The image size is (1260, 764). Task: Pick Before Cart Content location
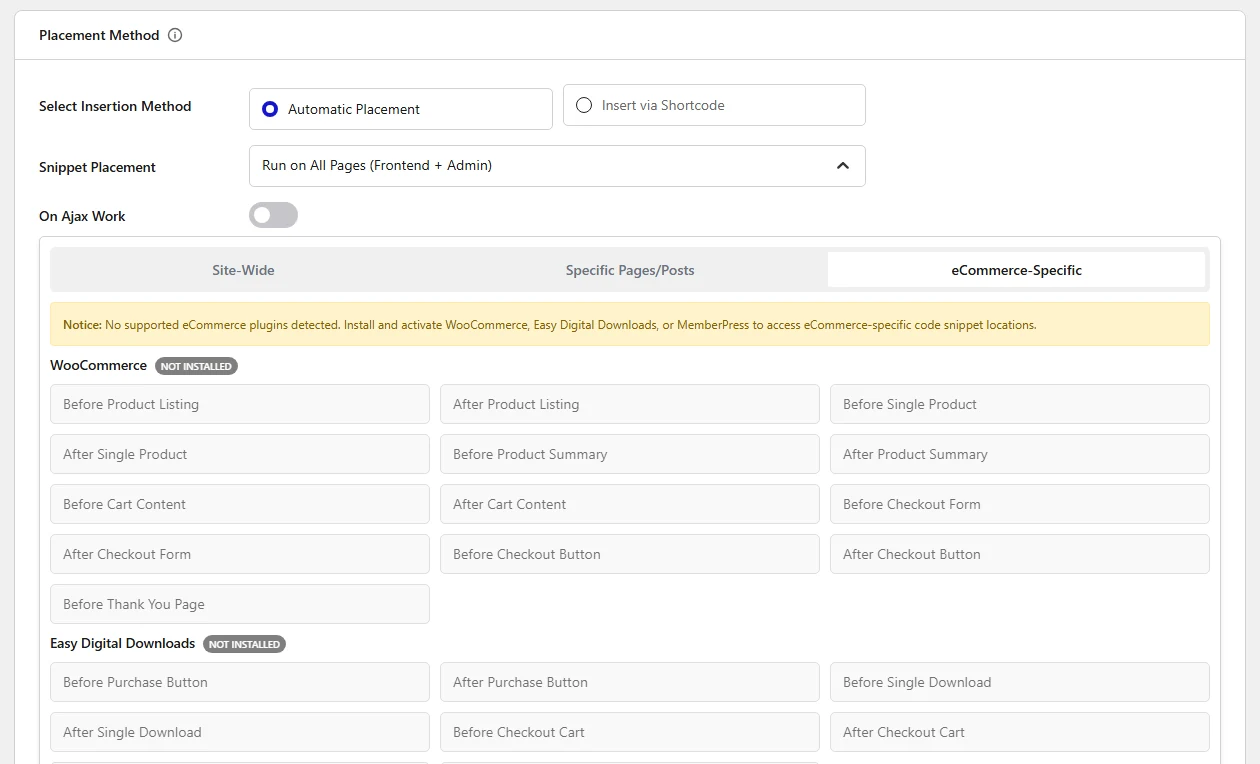tap(240, 504)
